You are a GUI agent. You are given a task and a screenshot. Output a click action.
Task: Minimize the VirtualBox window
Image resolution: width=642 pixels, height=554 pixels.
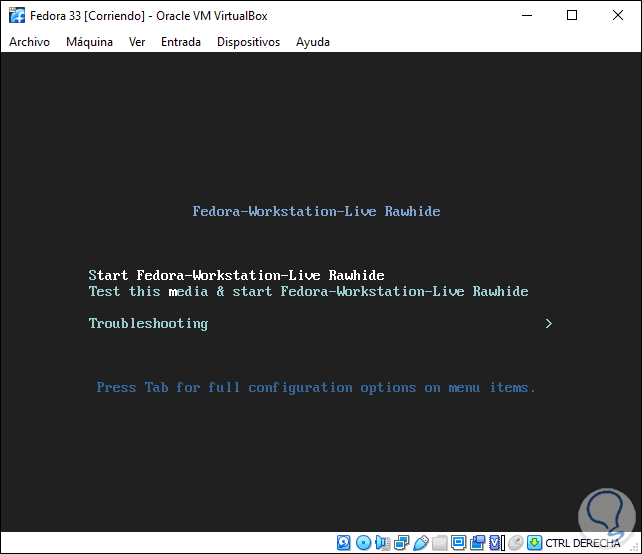[527, 16]
